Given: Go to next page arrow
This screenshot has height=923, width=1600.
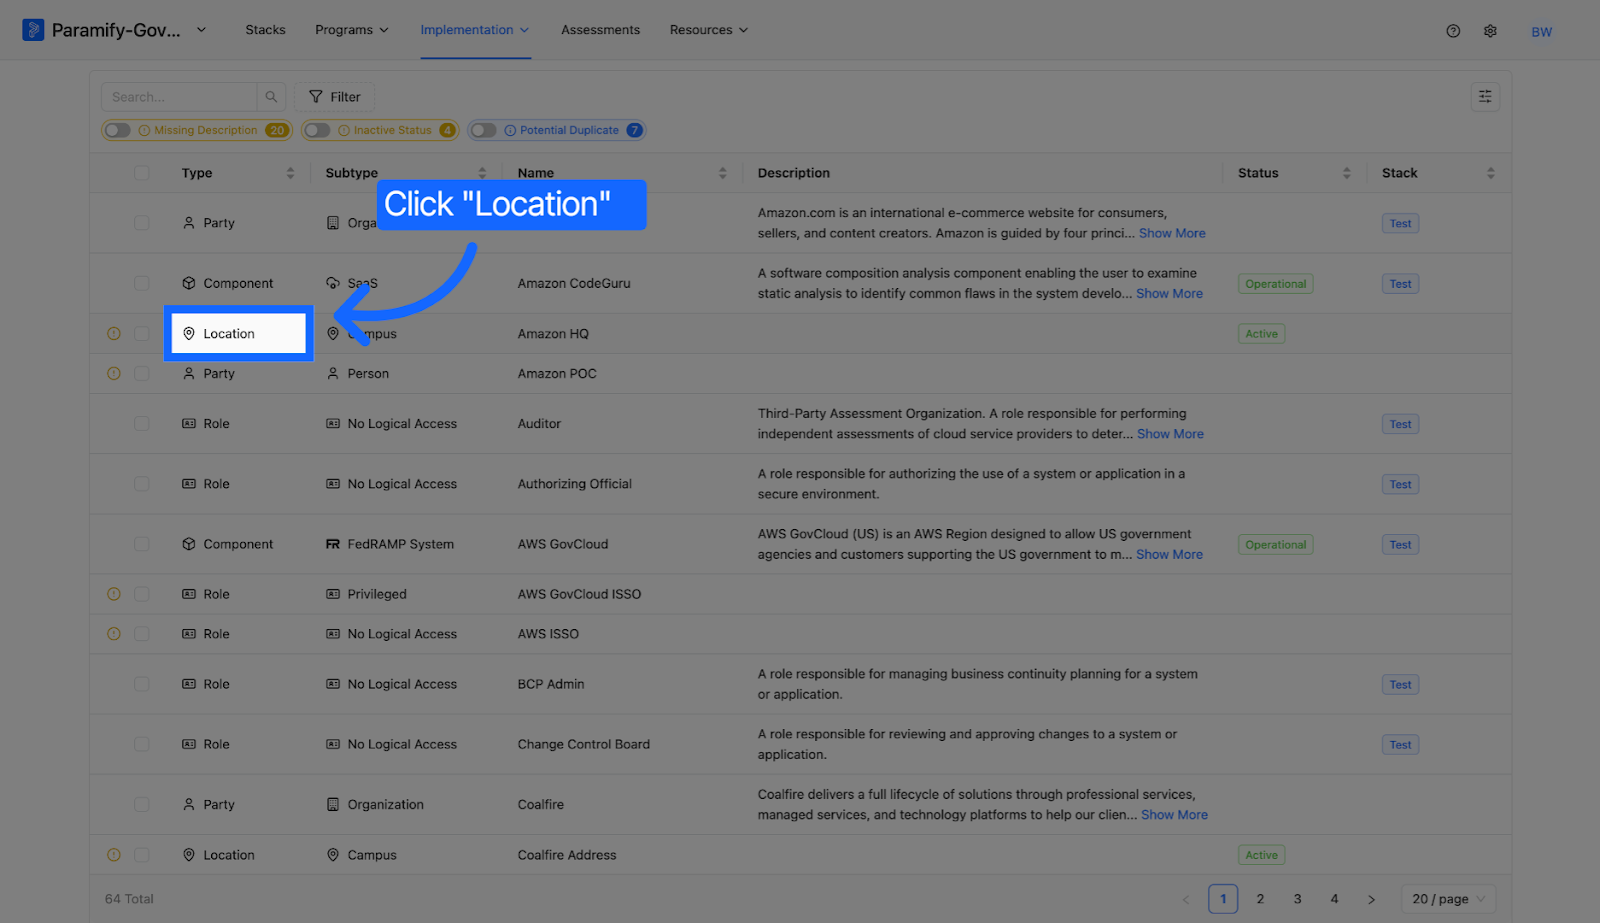Looking at the screenshot, I should tap(1371, 899).
